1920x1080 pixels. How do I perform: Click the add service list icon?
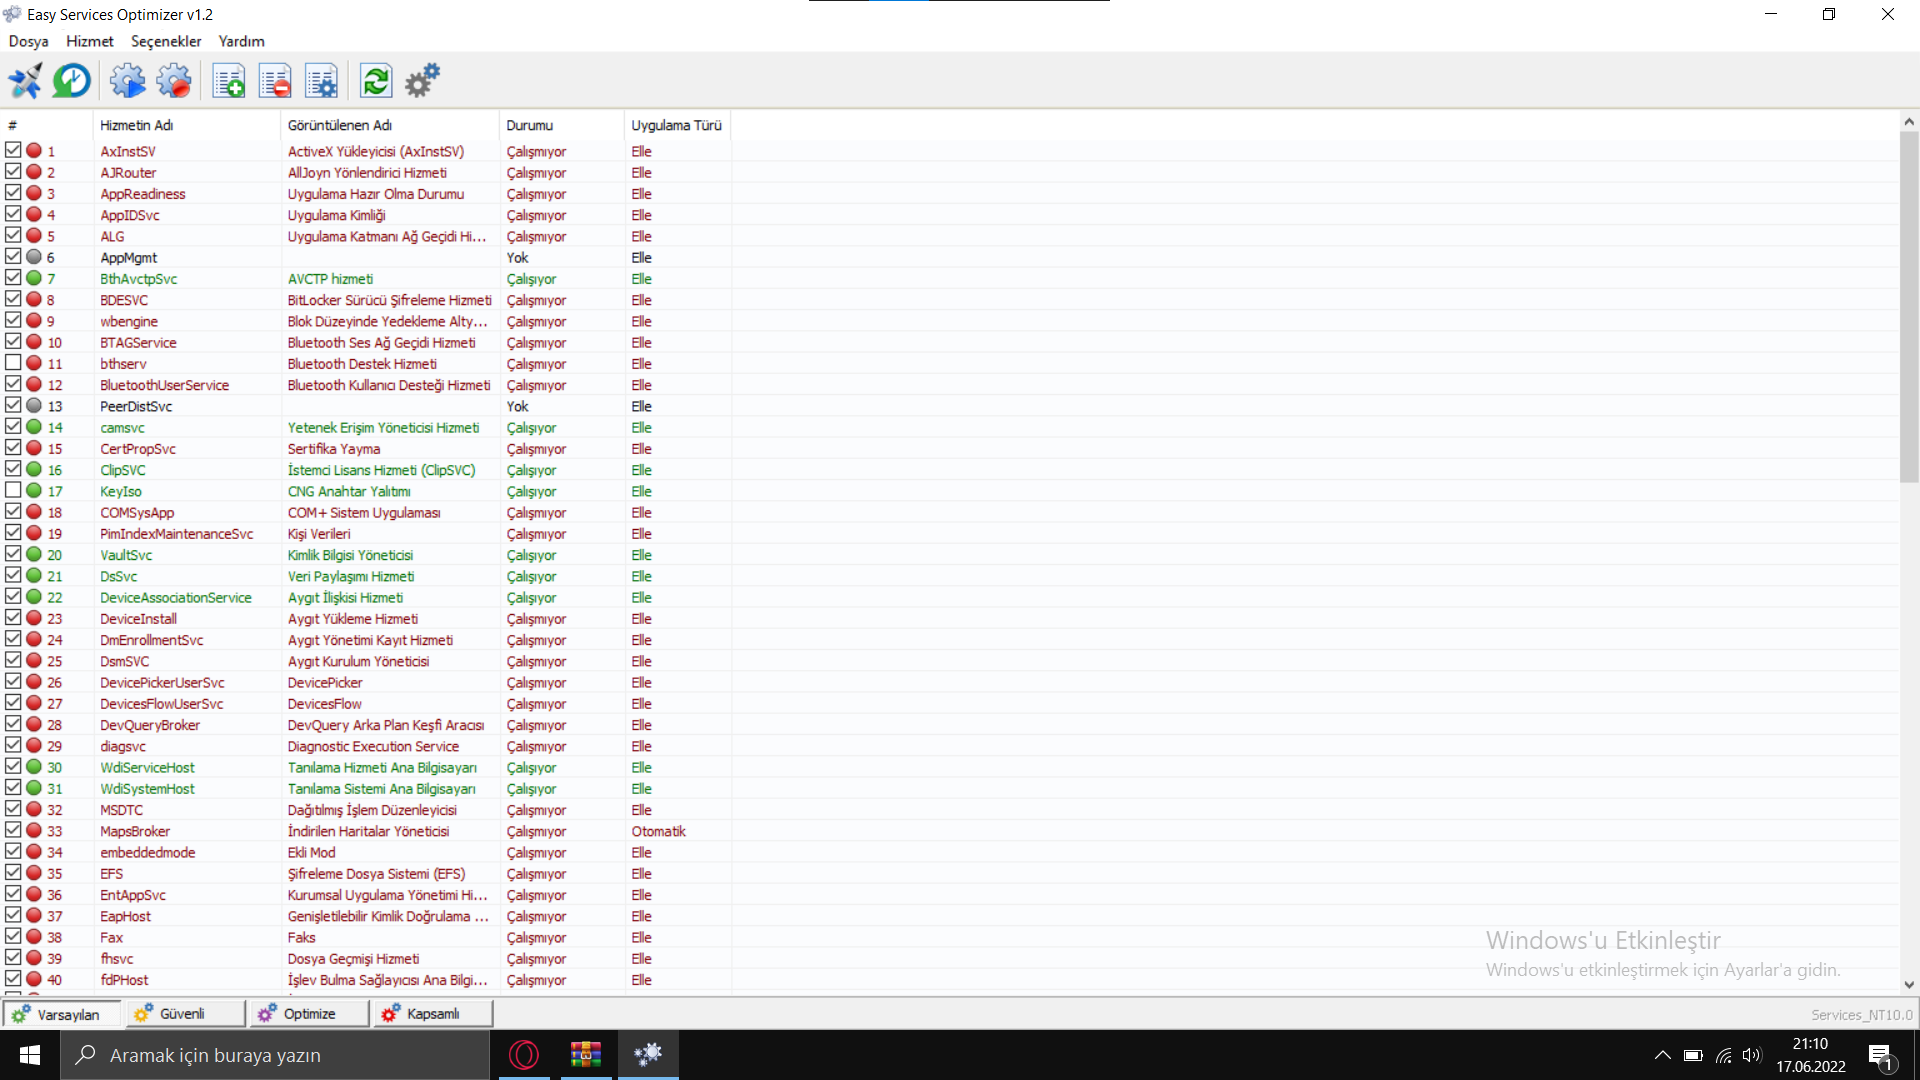[229, 81]
